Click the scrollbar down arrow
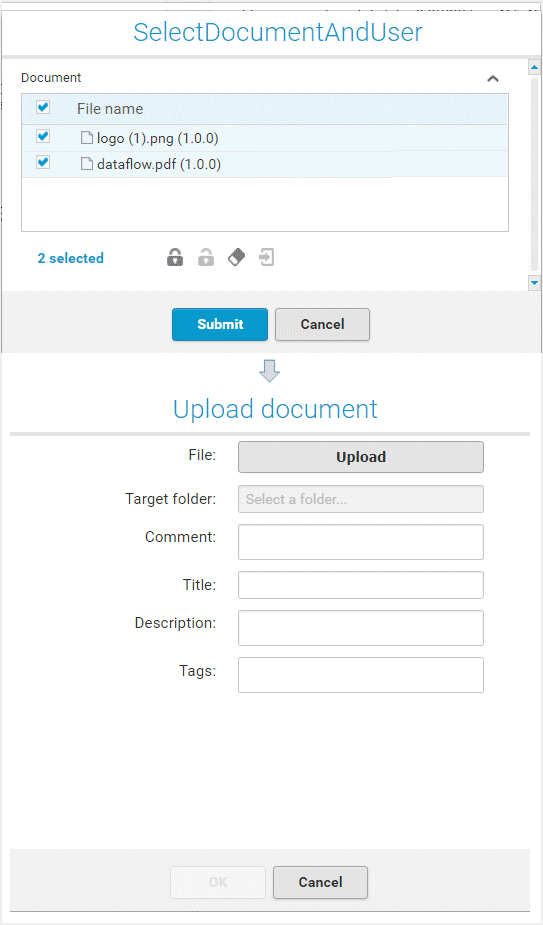This screenshot has height=925, width=543. [534, 283]
